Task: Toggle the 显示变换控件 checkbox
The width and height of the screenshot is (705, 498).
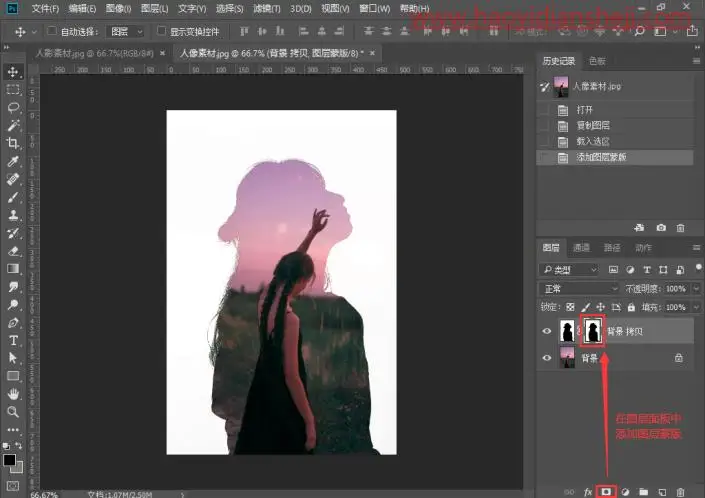Action: tap(161, 31)
